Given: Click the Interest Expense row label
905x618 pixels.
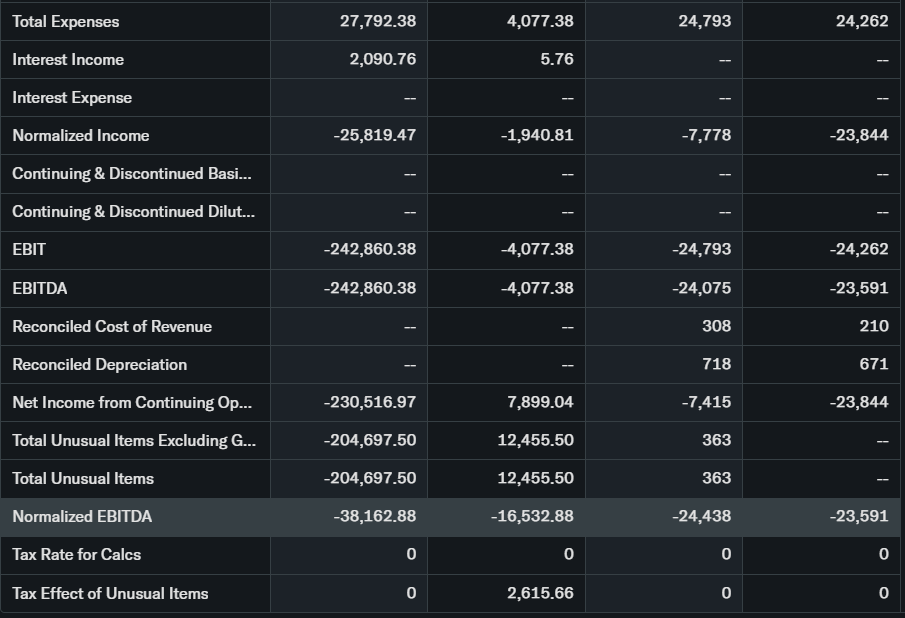Looking at the screenshot, I should pyautogui.click(x=72, y=97).
